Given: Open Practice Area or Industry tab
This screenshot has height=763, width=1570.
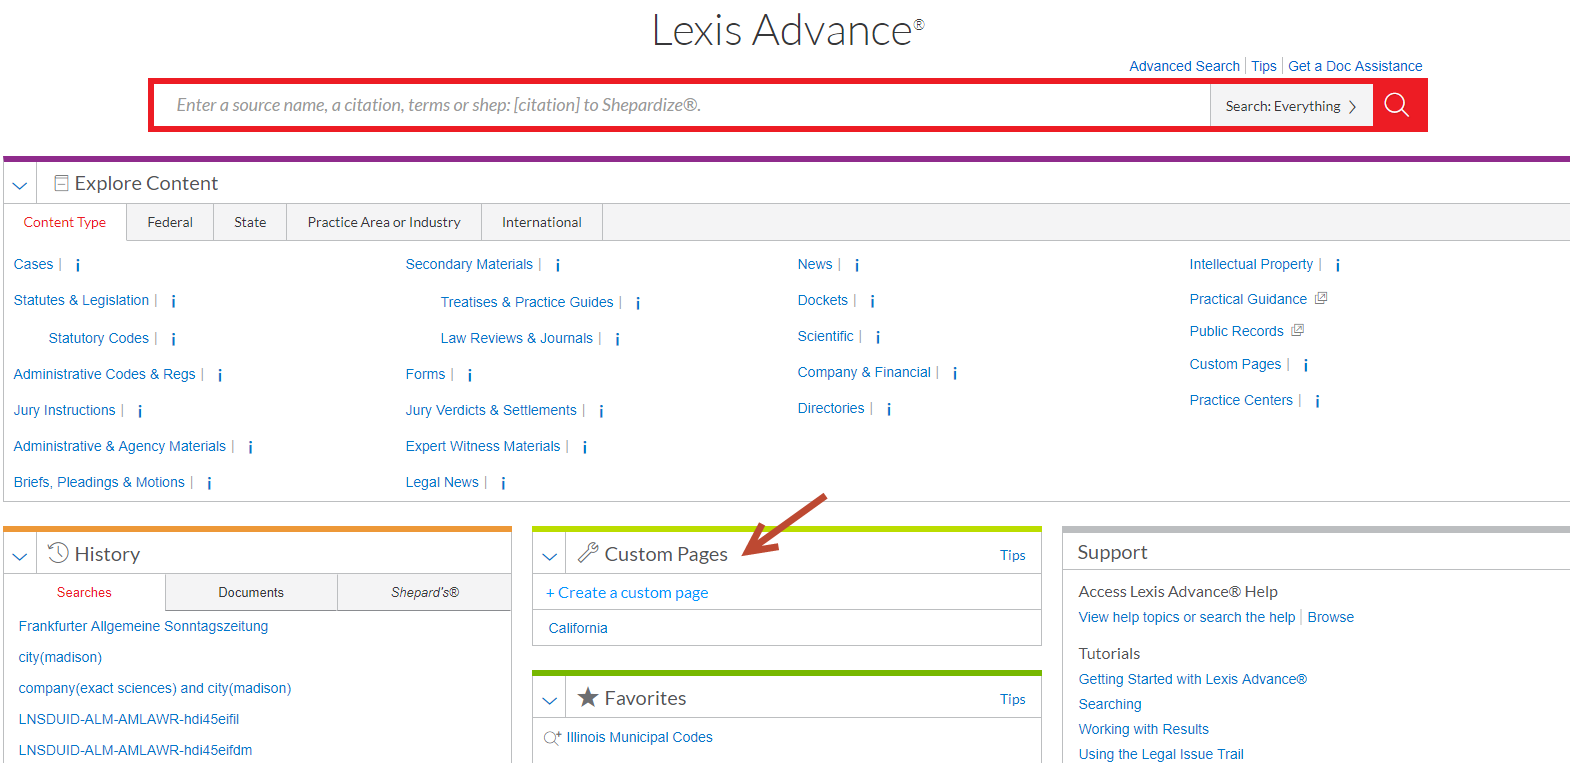Looking at the screenshot, I should (384, 222).
